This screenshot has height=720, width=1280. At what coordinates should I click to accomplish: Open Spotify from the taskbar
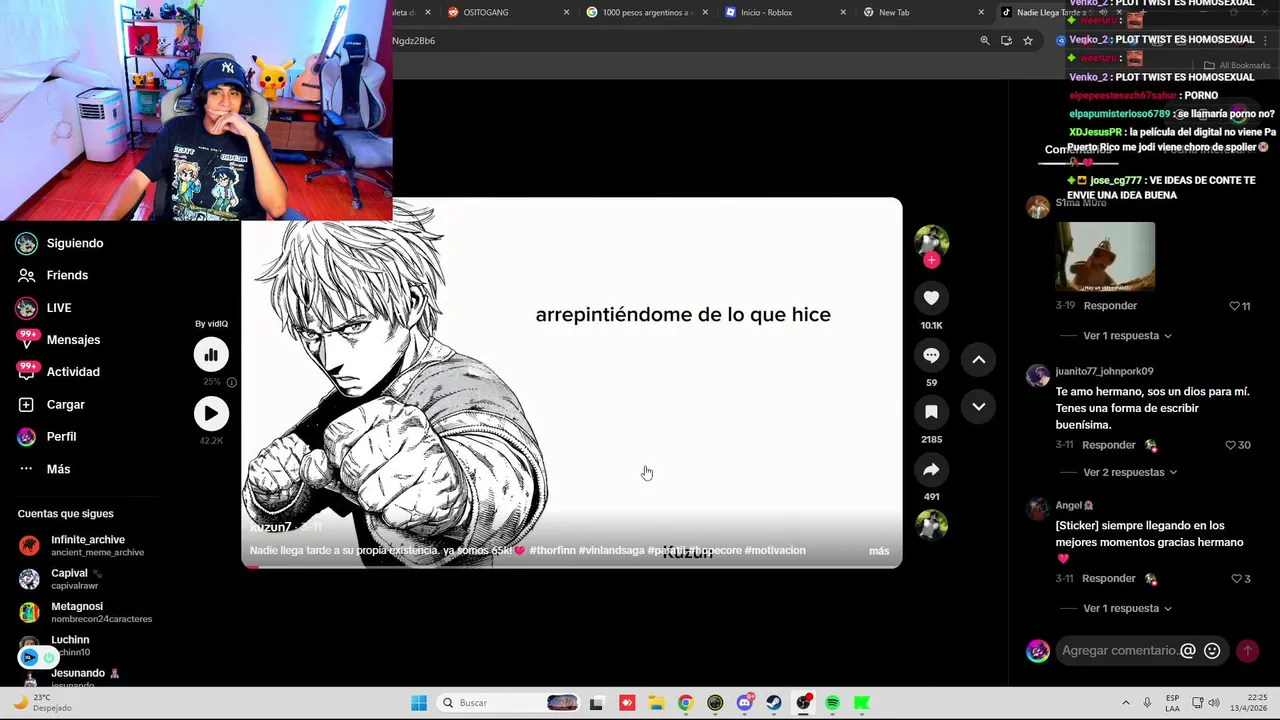(x=832, y=703)
